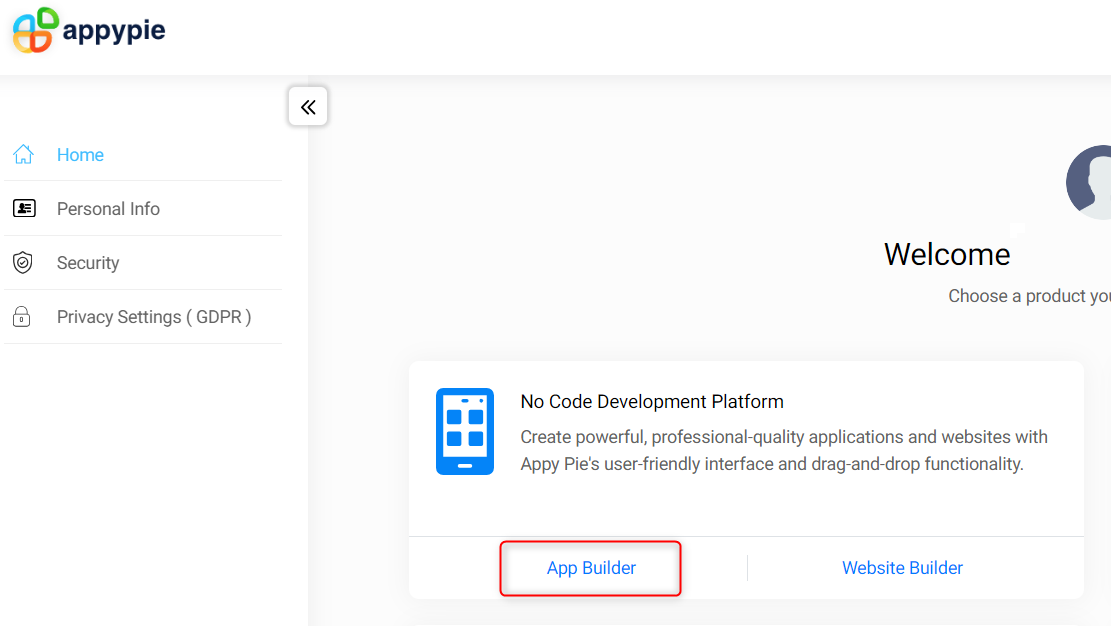This screenshot has width=1111, height=626.
Task: Click the user profile avatar
Action: 1090,183
